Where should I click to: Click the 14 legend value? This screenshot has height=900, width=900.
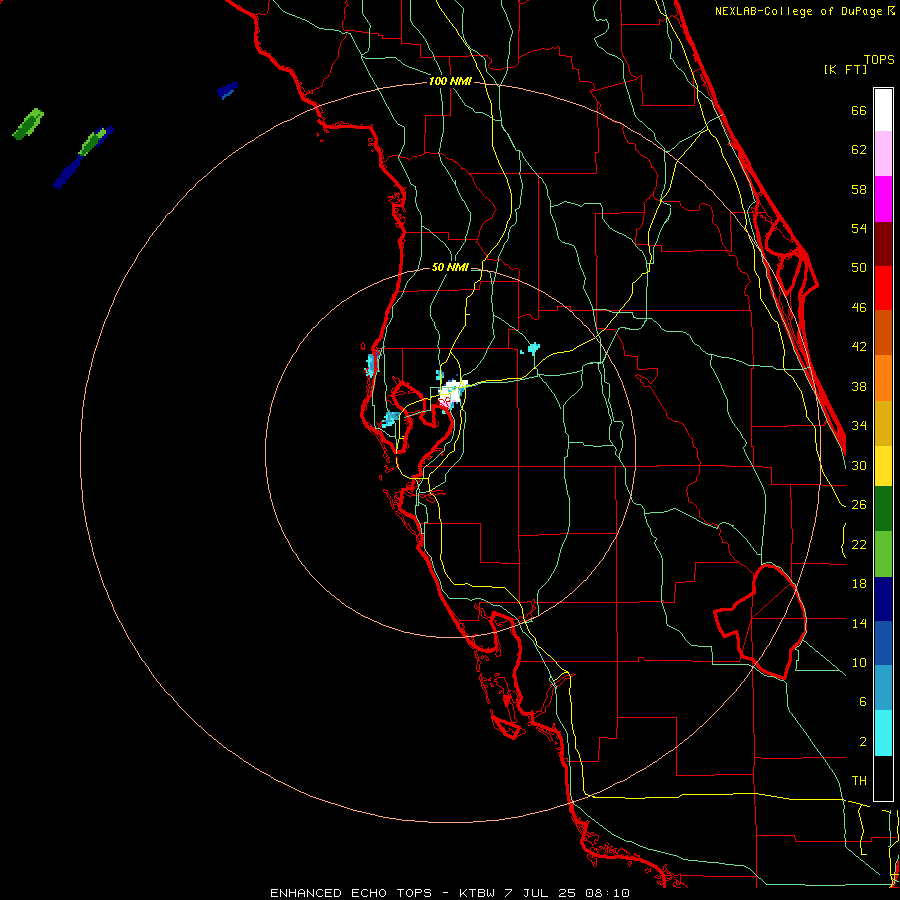point(859,623)
